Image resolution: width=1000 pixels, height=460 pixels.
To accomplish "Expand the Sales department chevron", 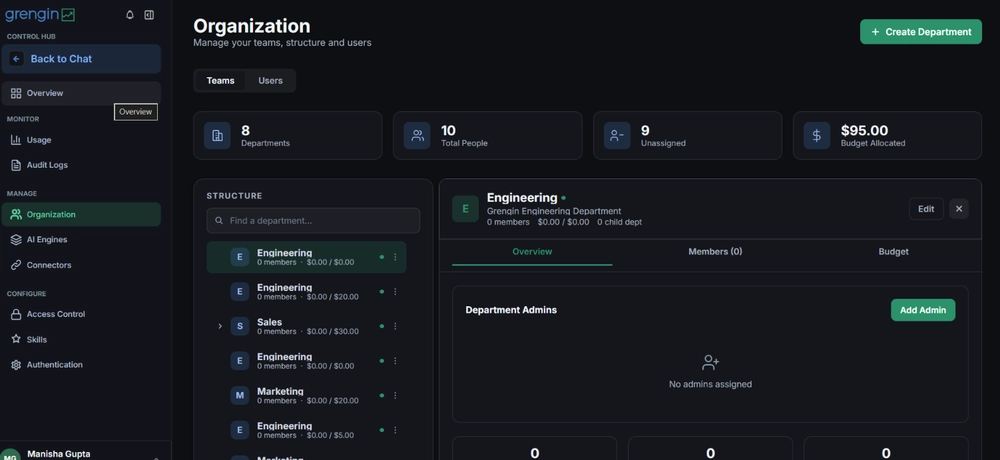I will click(x=220, y=326).
